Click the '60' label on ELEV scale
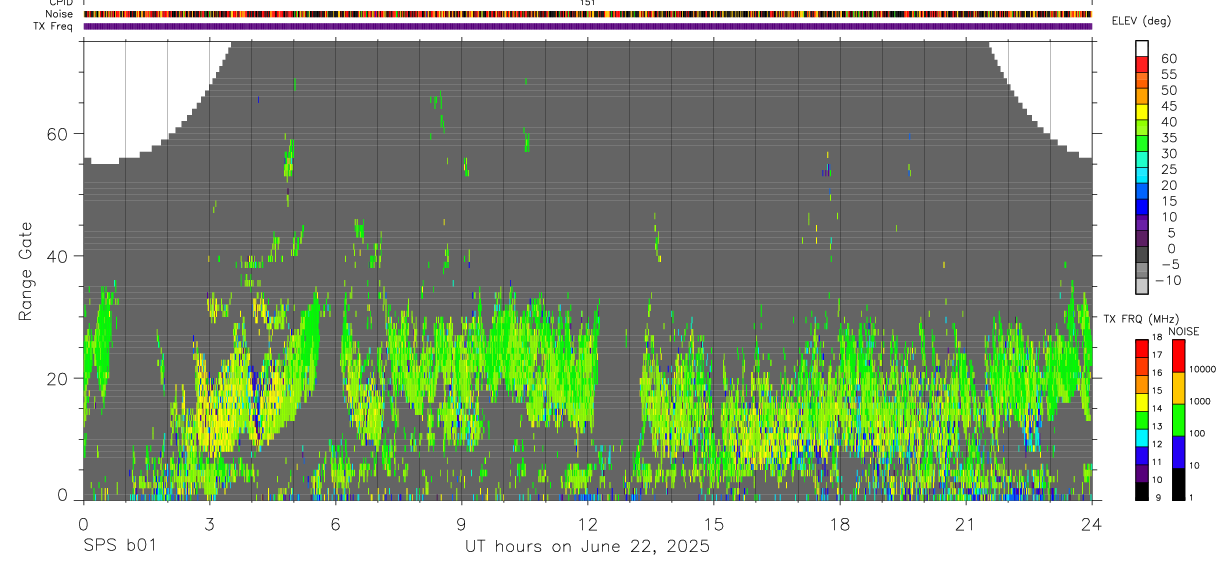The image size is (1228, 567). pyautogui.click(x=1168, y=58)
